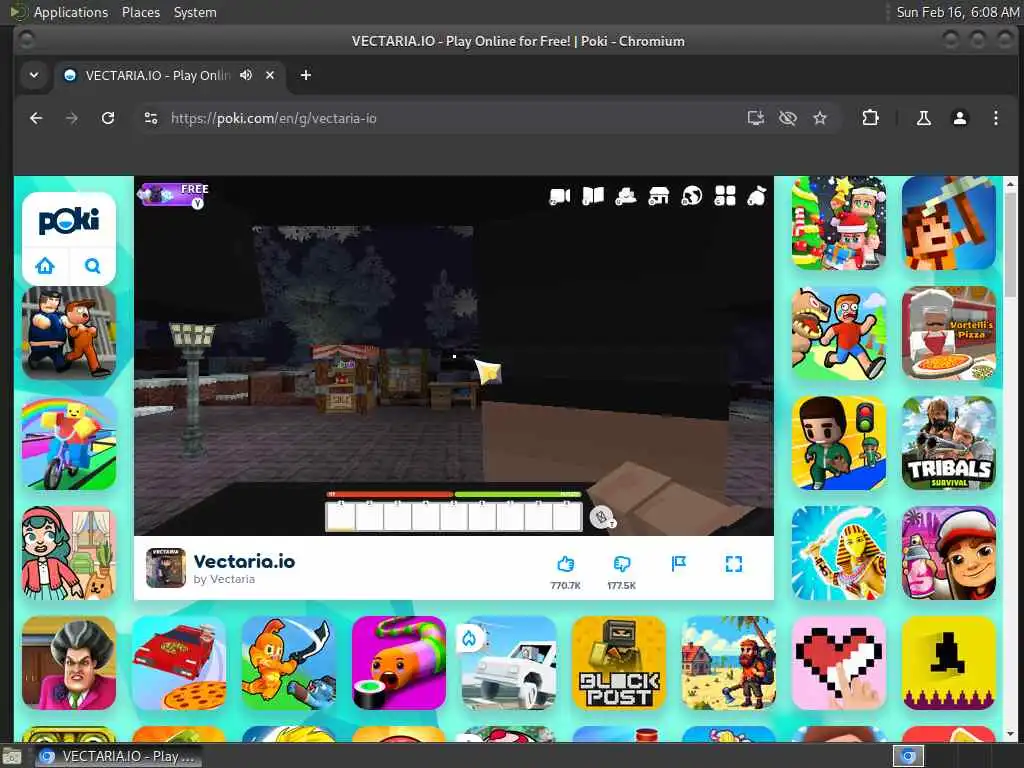Open Poki search
1024x768 pixels.
tap(92, 266)
